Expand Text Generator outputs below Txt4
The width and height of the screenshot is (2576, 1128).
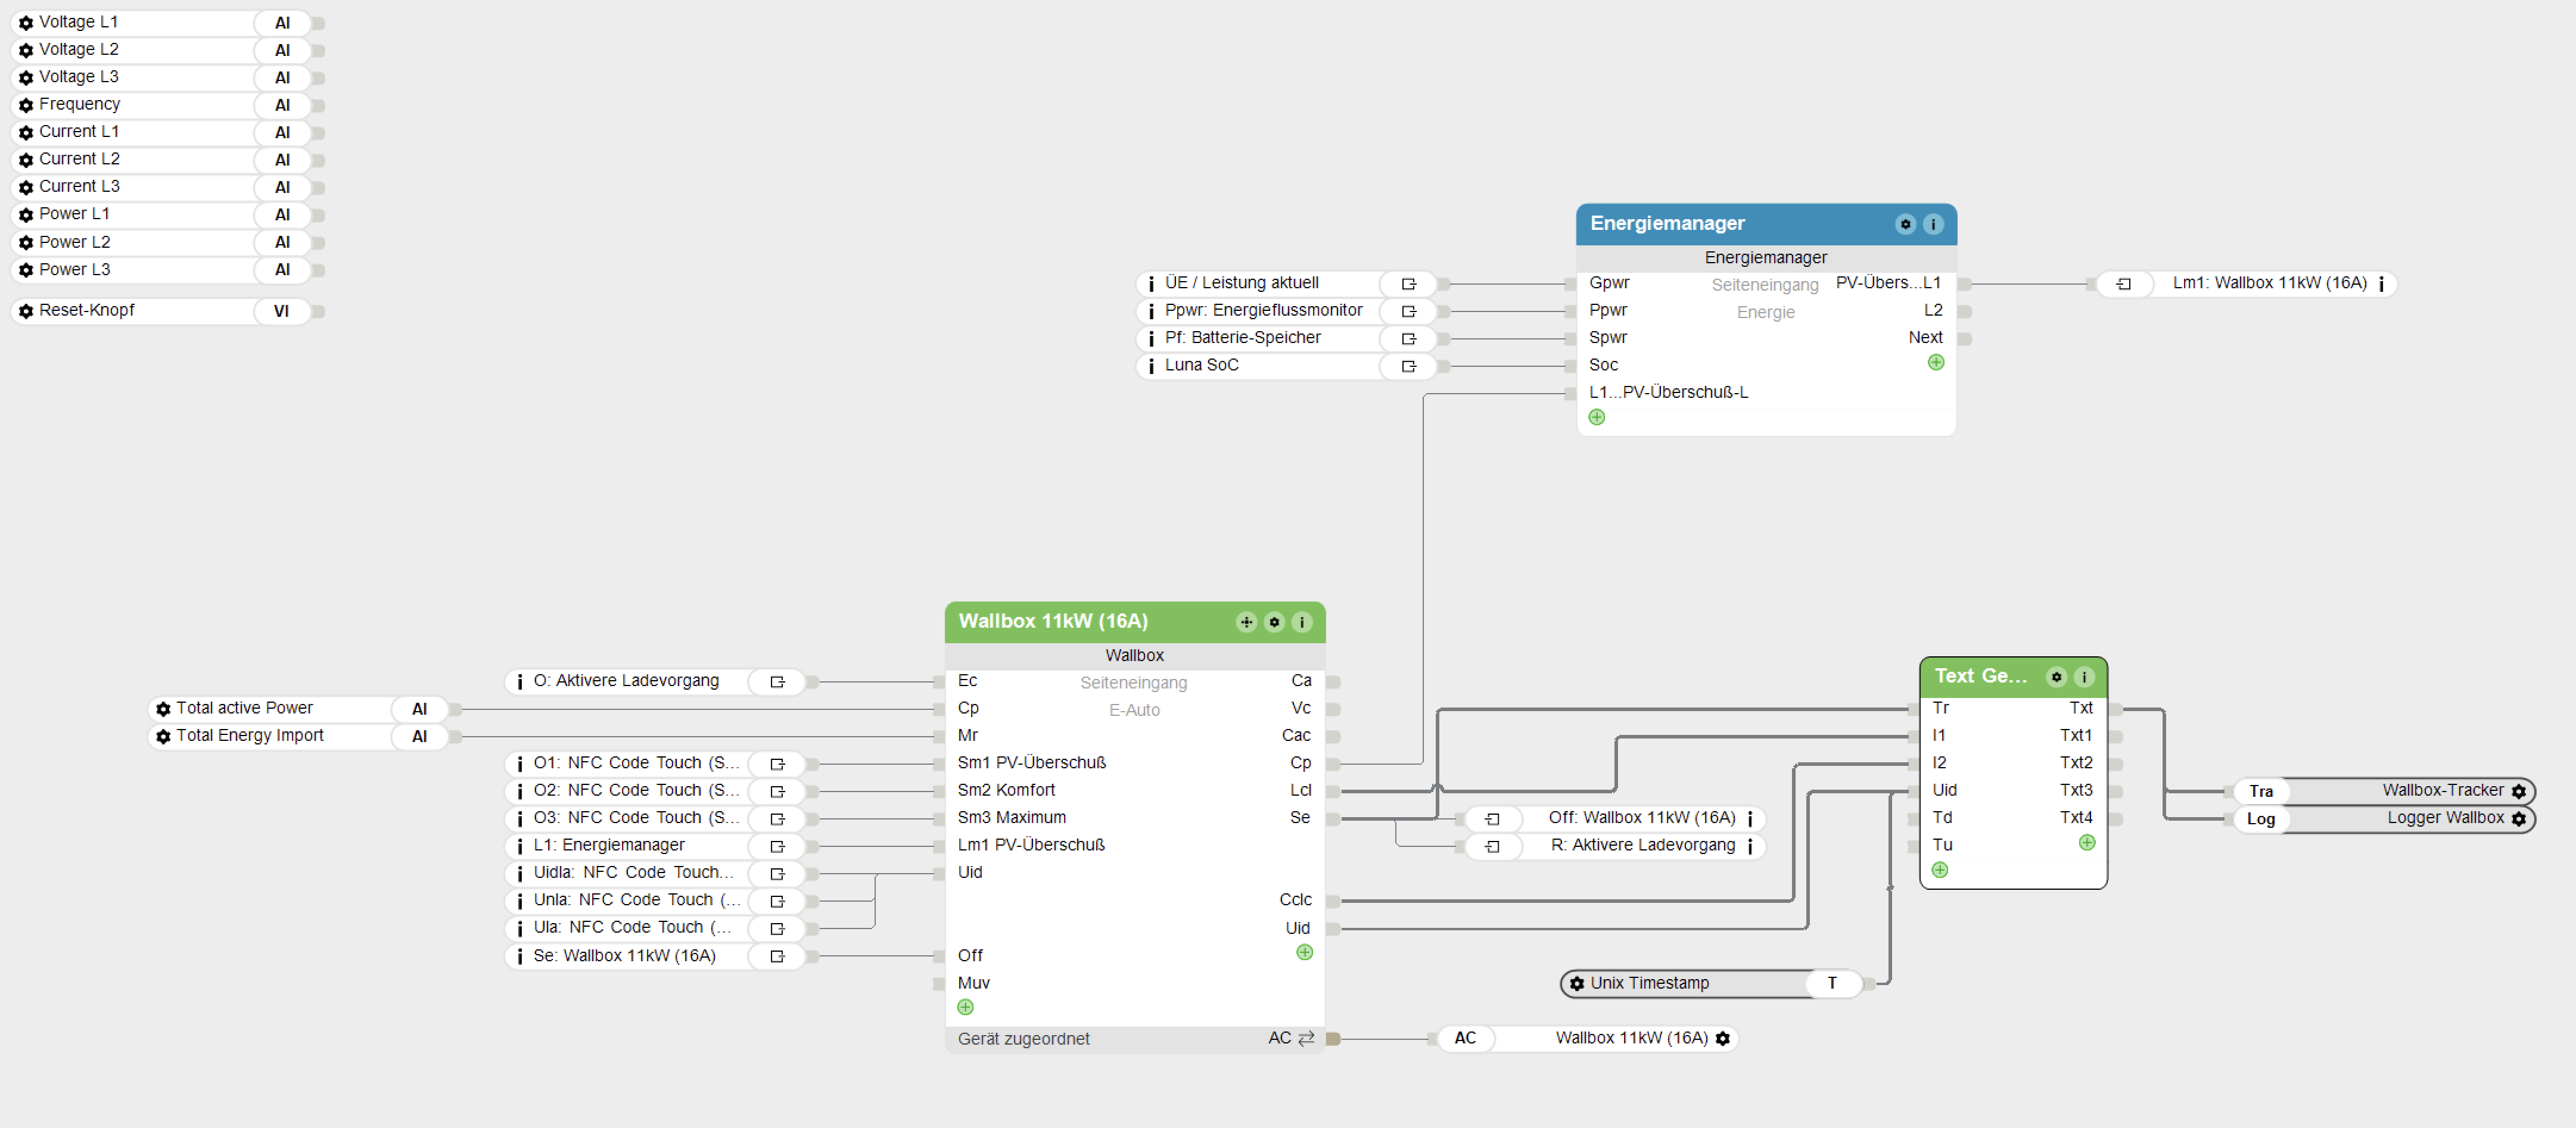tap(2087, 843)
